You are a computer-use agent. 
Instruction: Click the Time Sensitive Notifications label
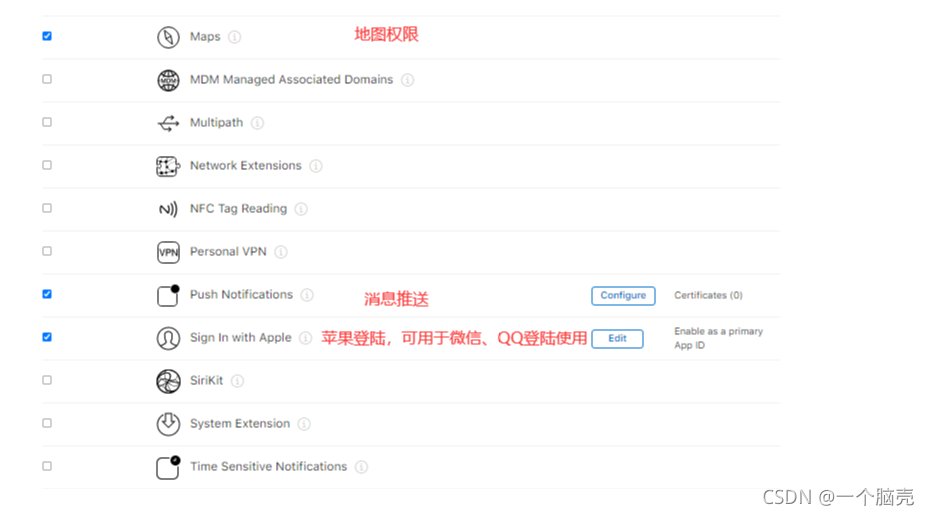(x=268, y=466)
